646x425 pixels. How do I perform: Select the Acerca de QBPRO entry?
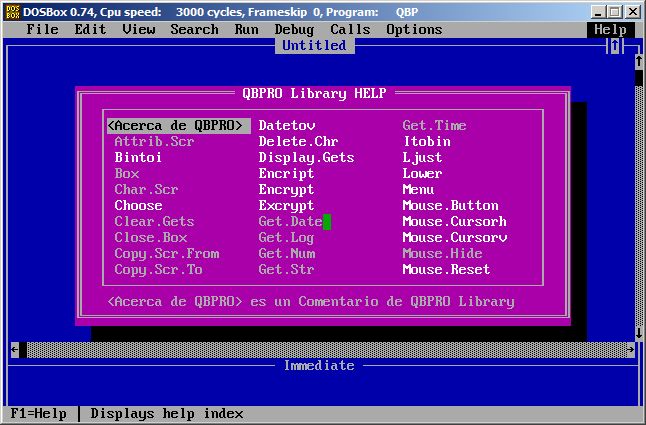(178, 126)
